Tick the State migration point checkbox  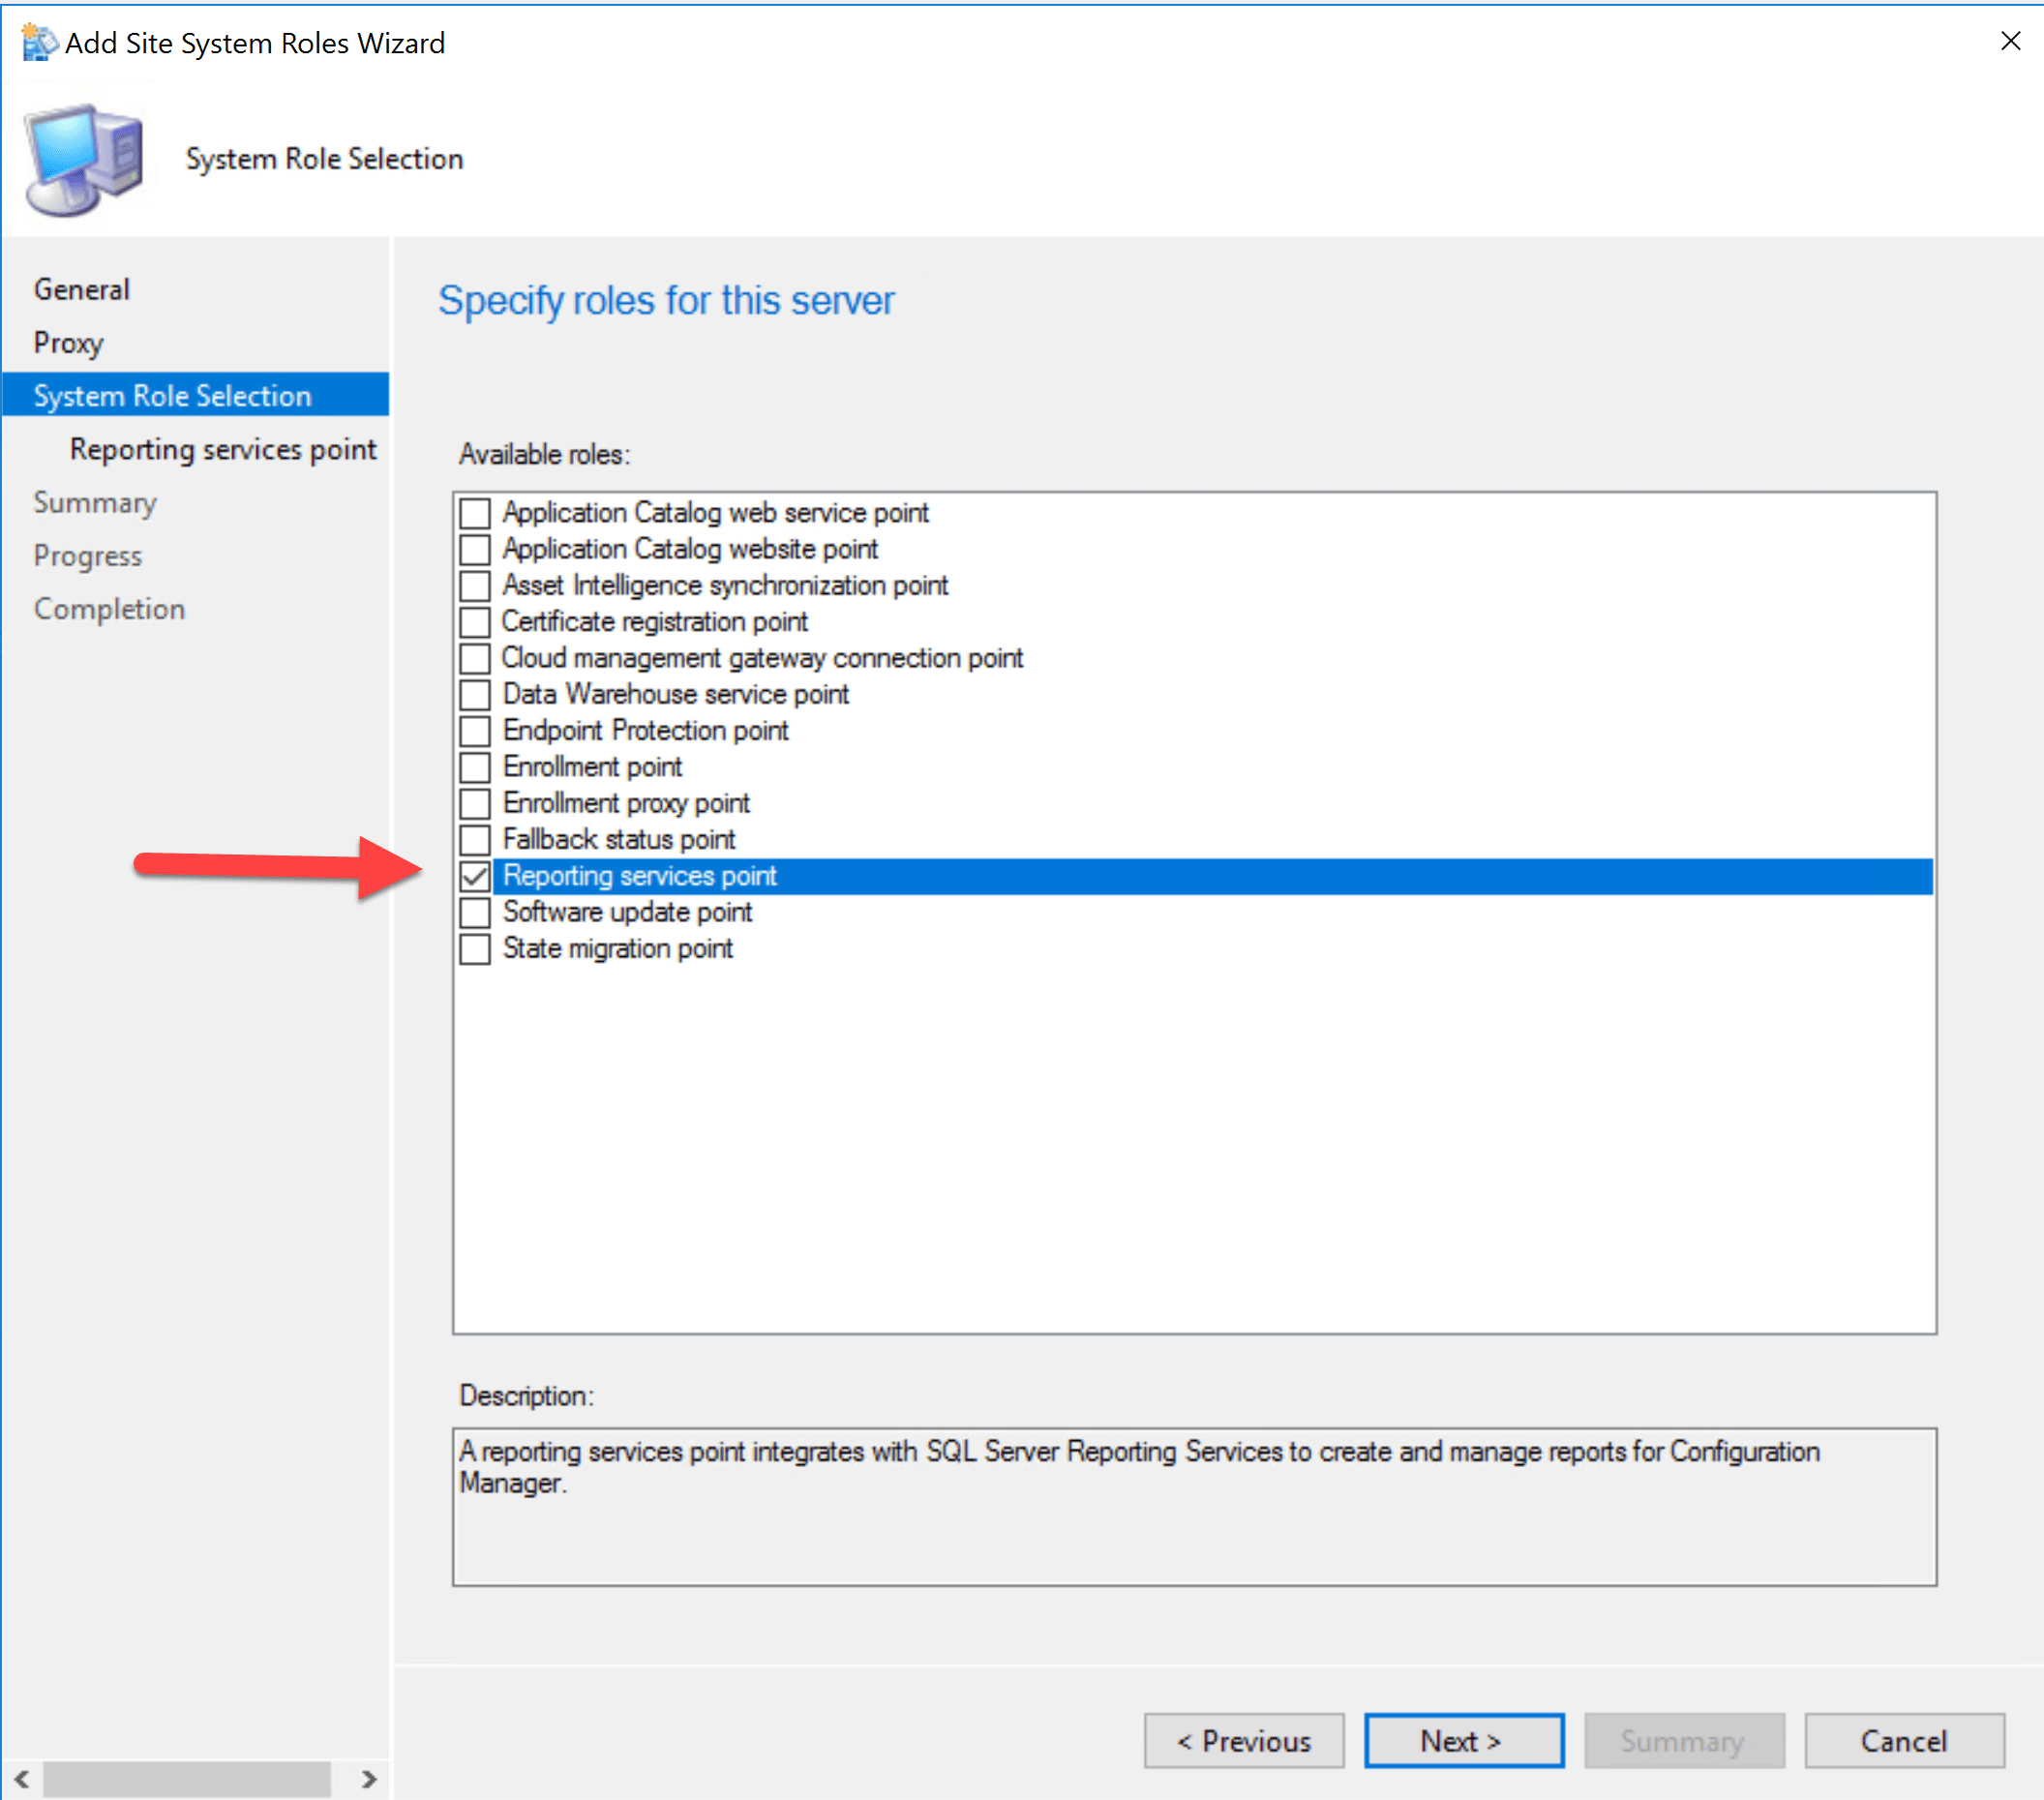[475, 948]
